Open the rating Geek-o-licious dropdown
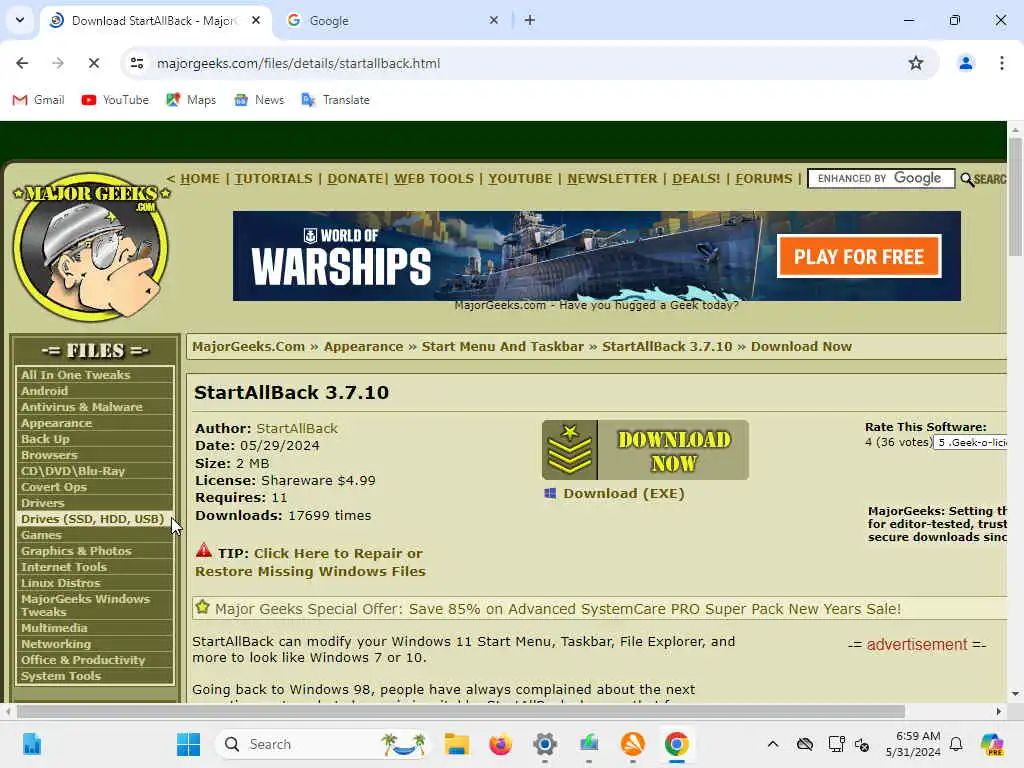This screenshot has width=1024, height=768. click(971, 442)
